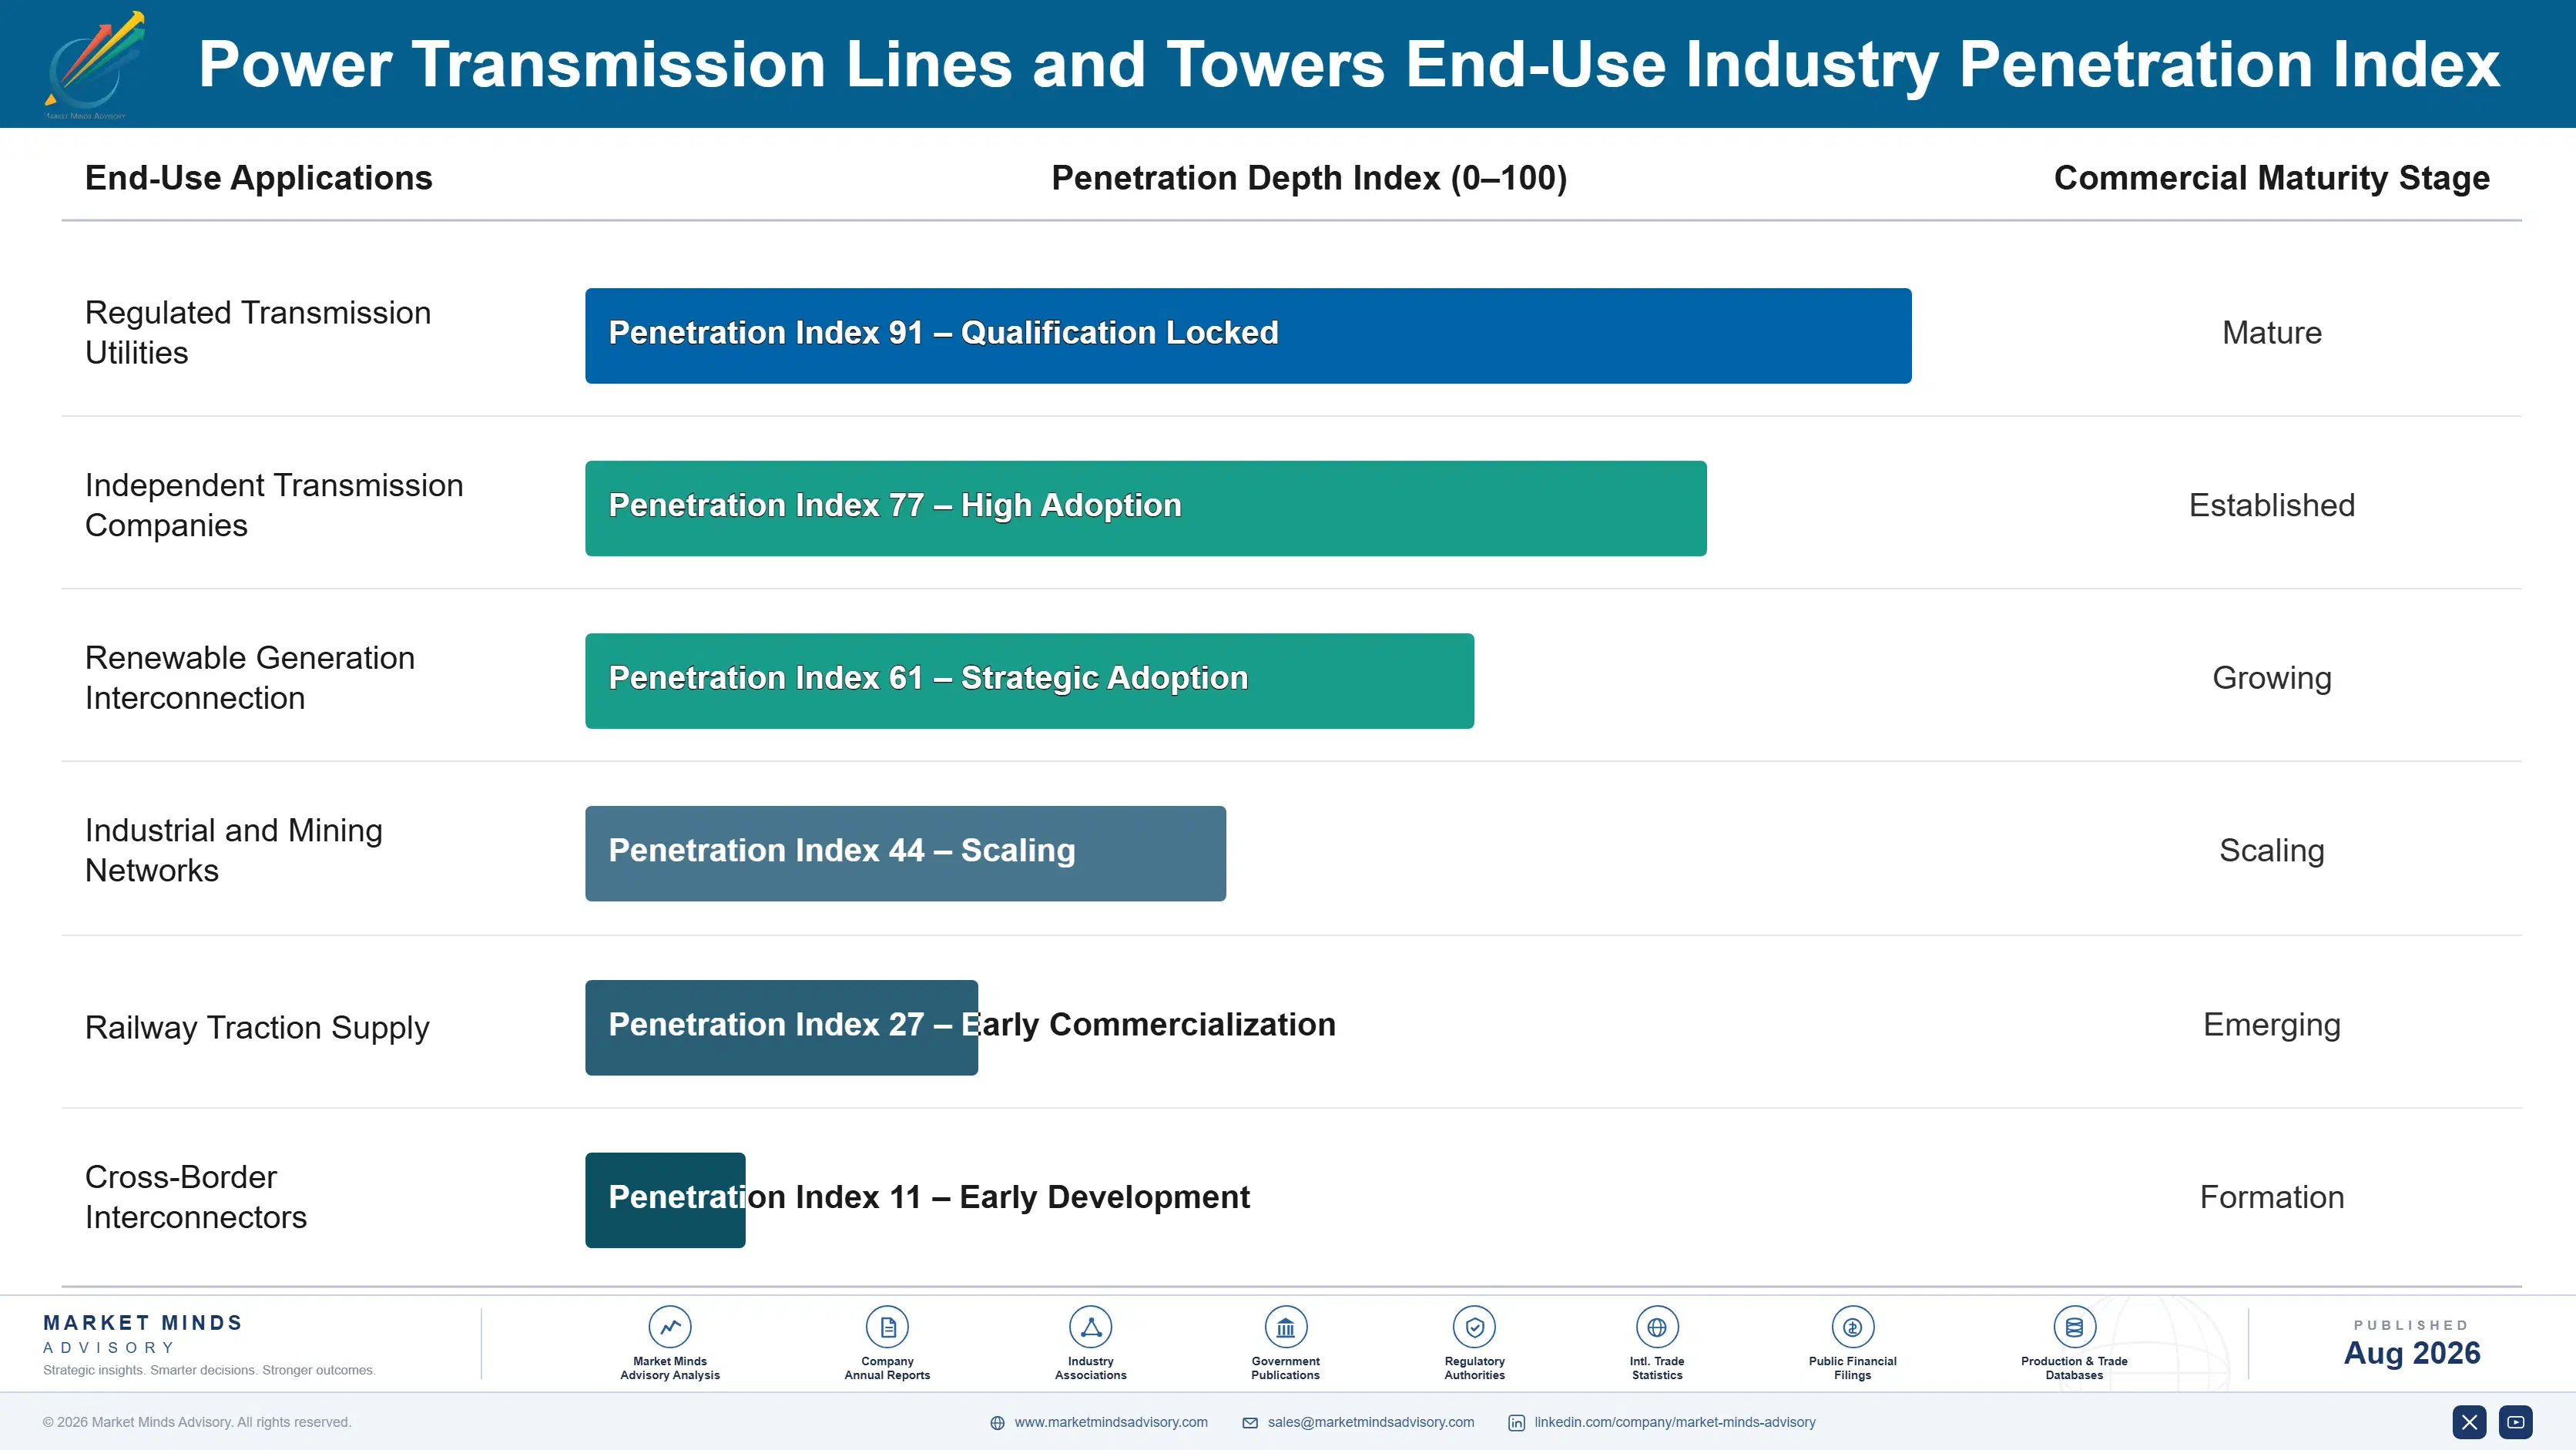Open the YouTube icon in footer

point(2516,1422)
